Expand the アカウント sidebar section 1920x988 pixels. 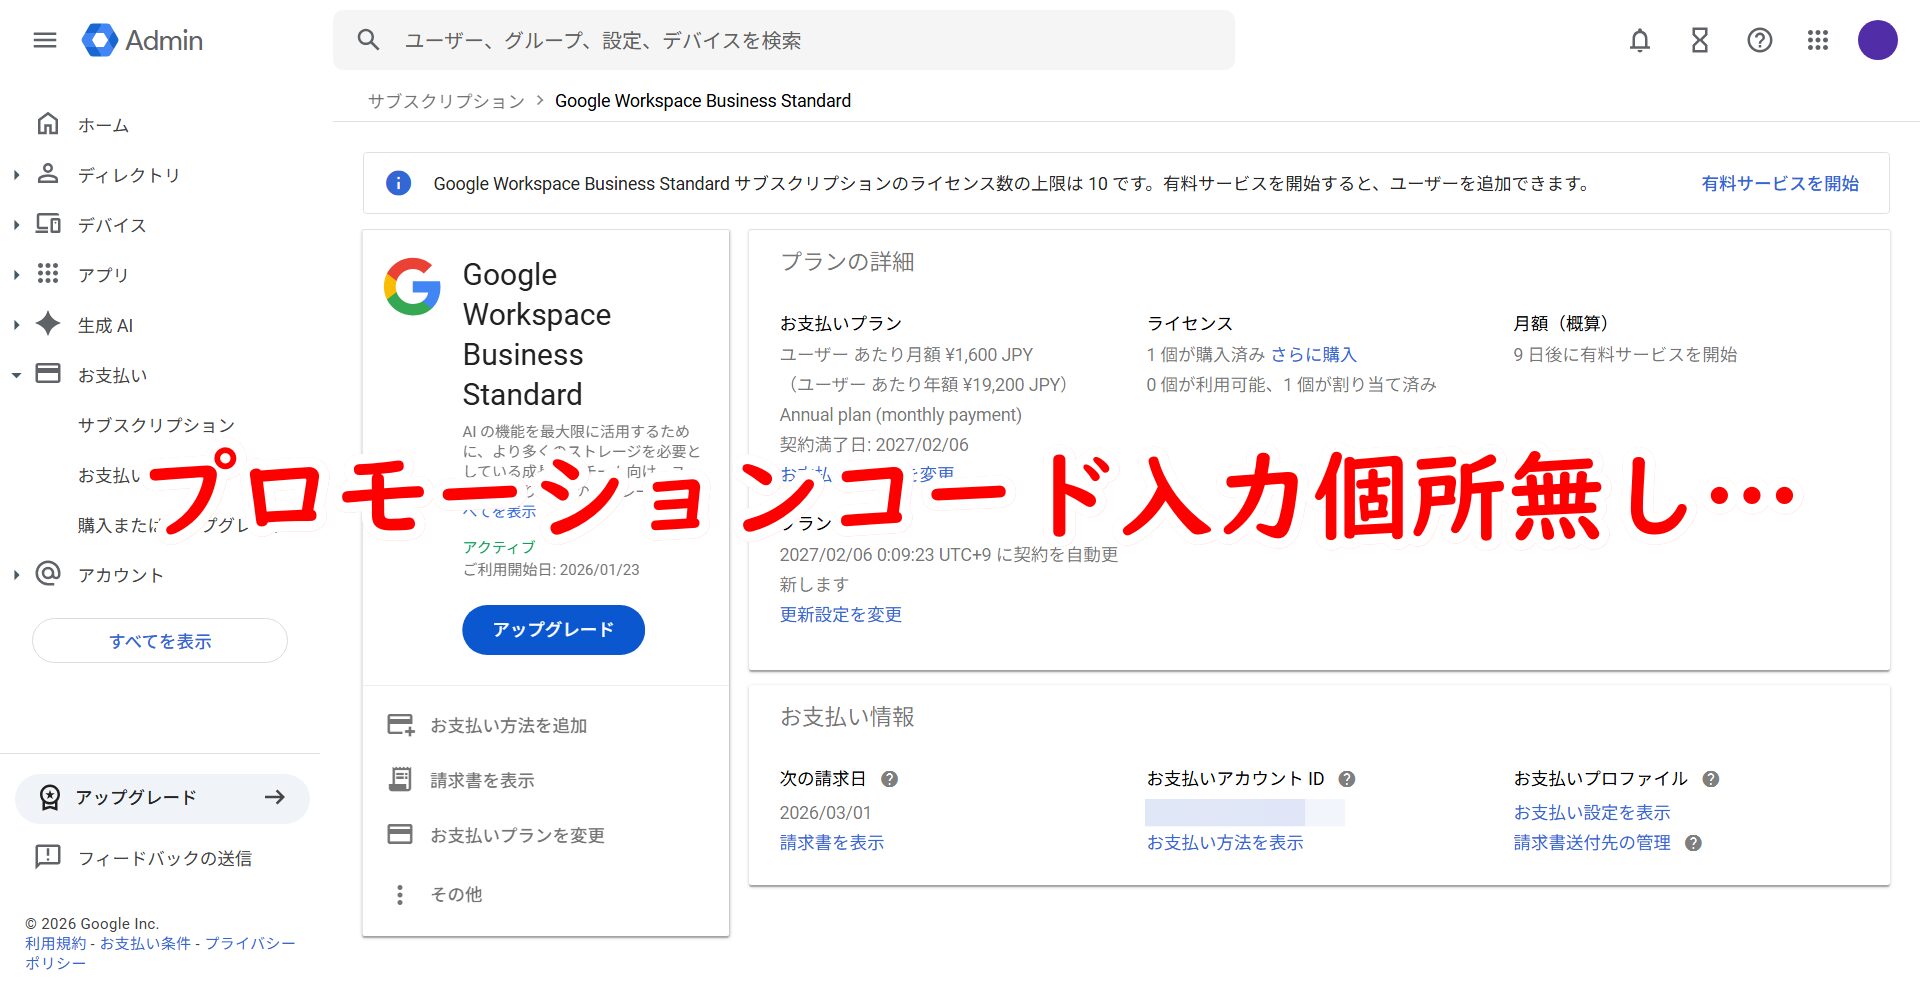(16, 575)
